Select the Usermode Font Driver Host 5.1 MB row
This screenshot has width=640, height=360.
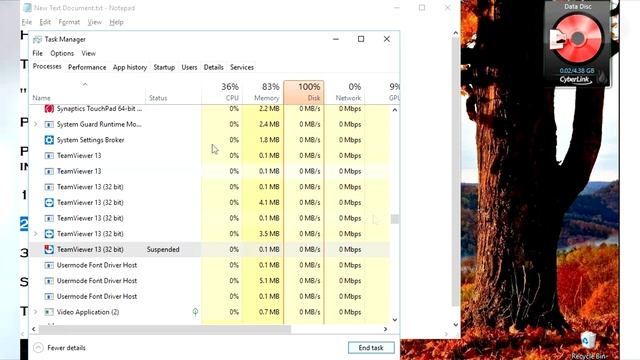tap(209, 281)
